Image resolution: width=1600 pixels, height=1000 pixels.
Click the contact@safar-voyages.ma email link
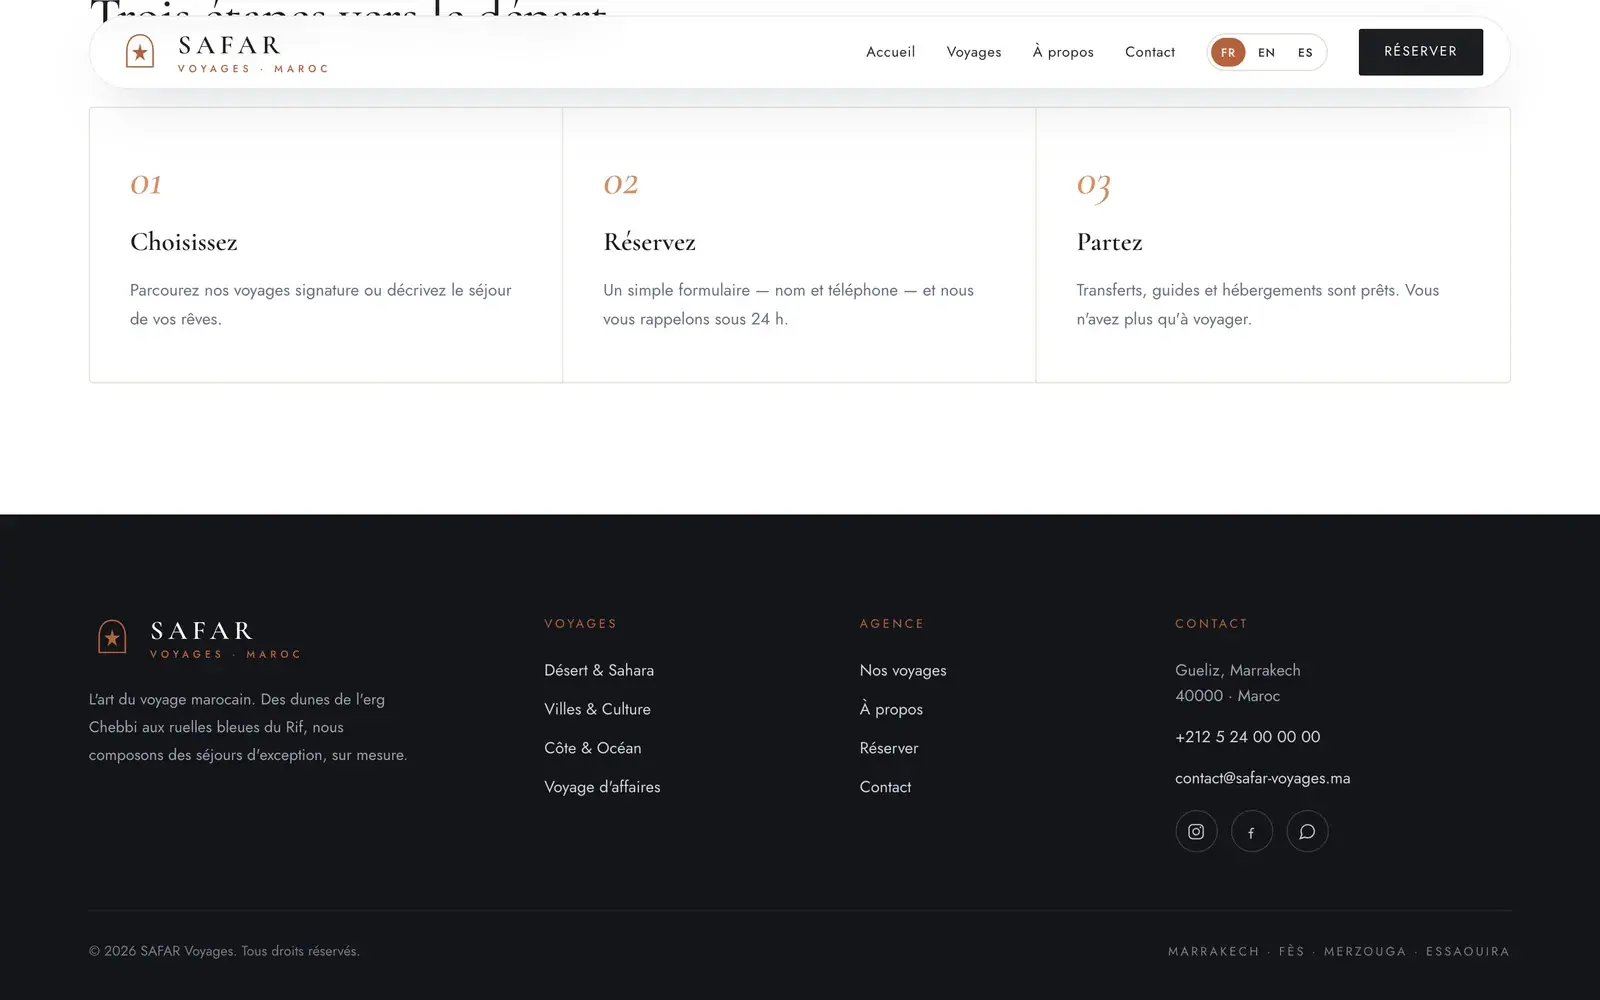click(x=1262, y=778)
